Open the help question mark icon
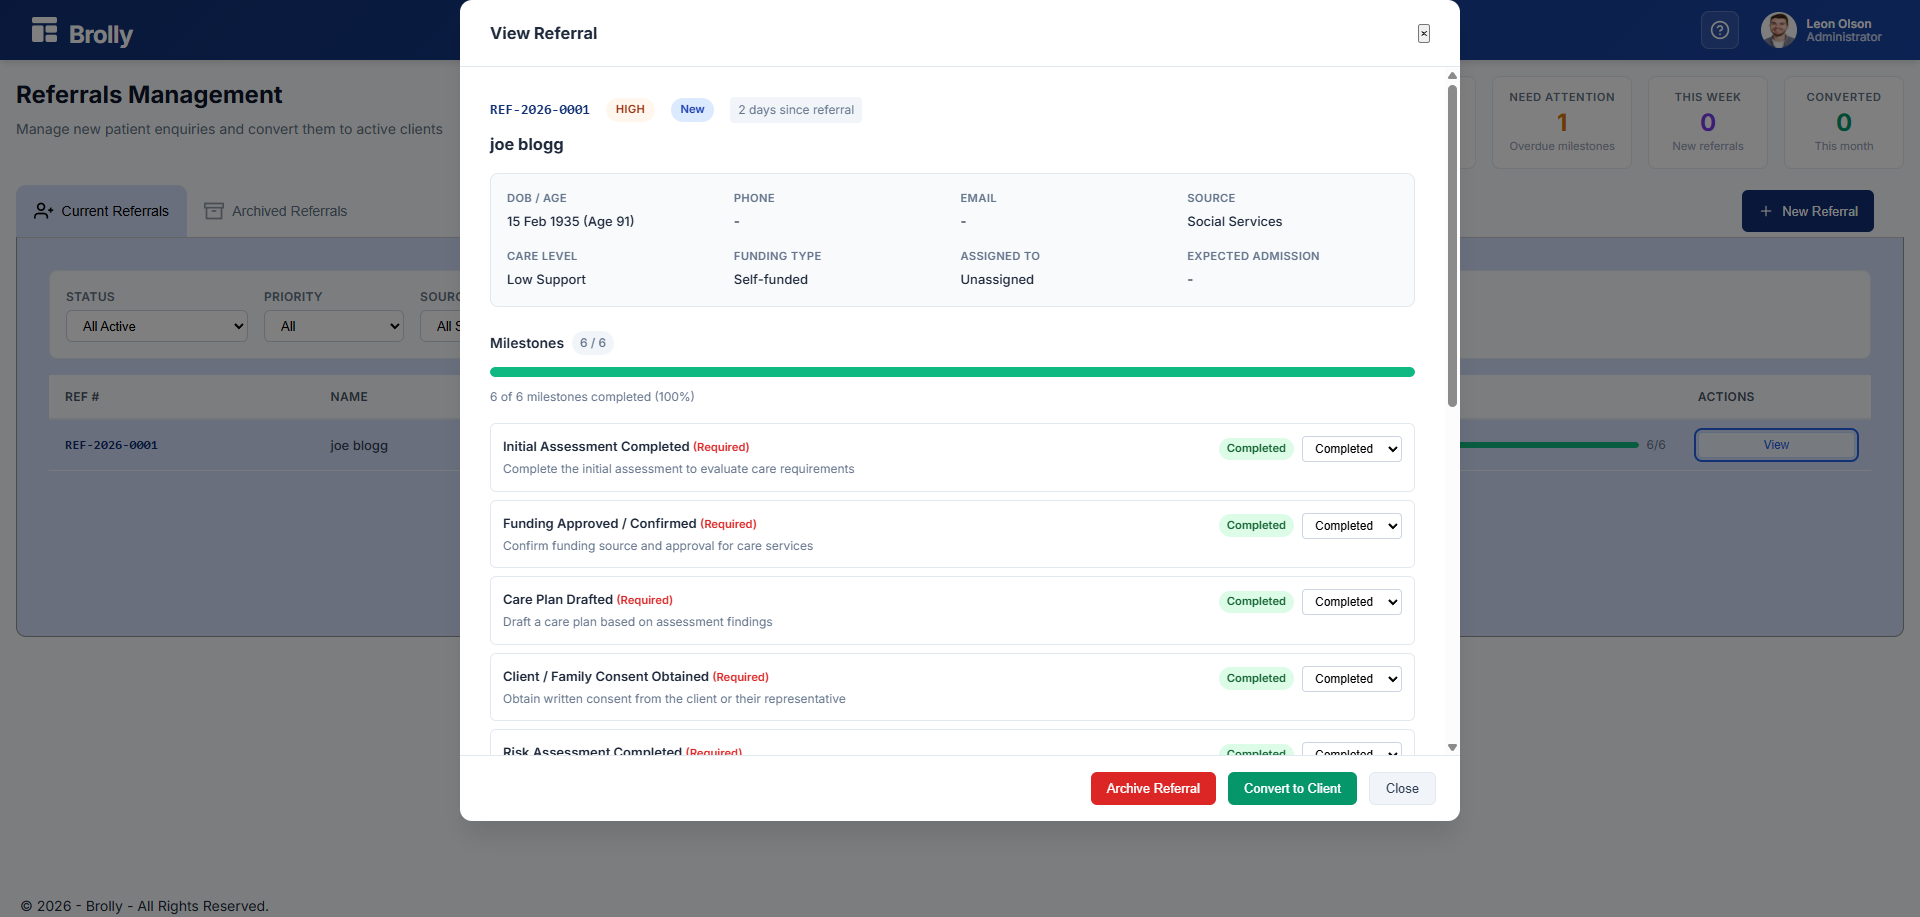Screen dimensions: 1920x917 click(1719, 31)
